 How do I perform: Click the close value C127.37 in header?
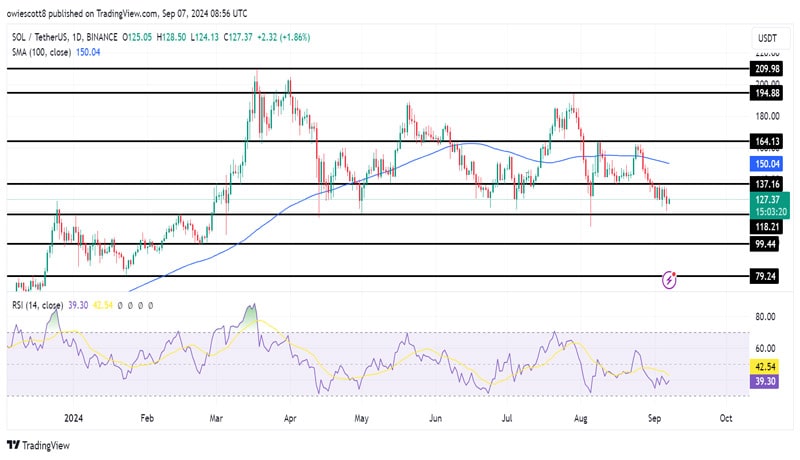click(238, 37)
